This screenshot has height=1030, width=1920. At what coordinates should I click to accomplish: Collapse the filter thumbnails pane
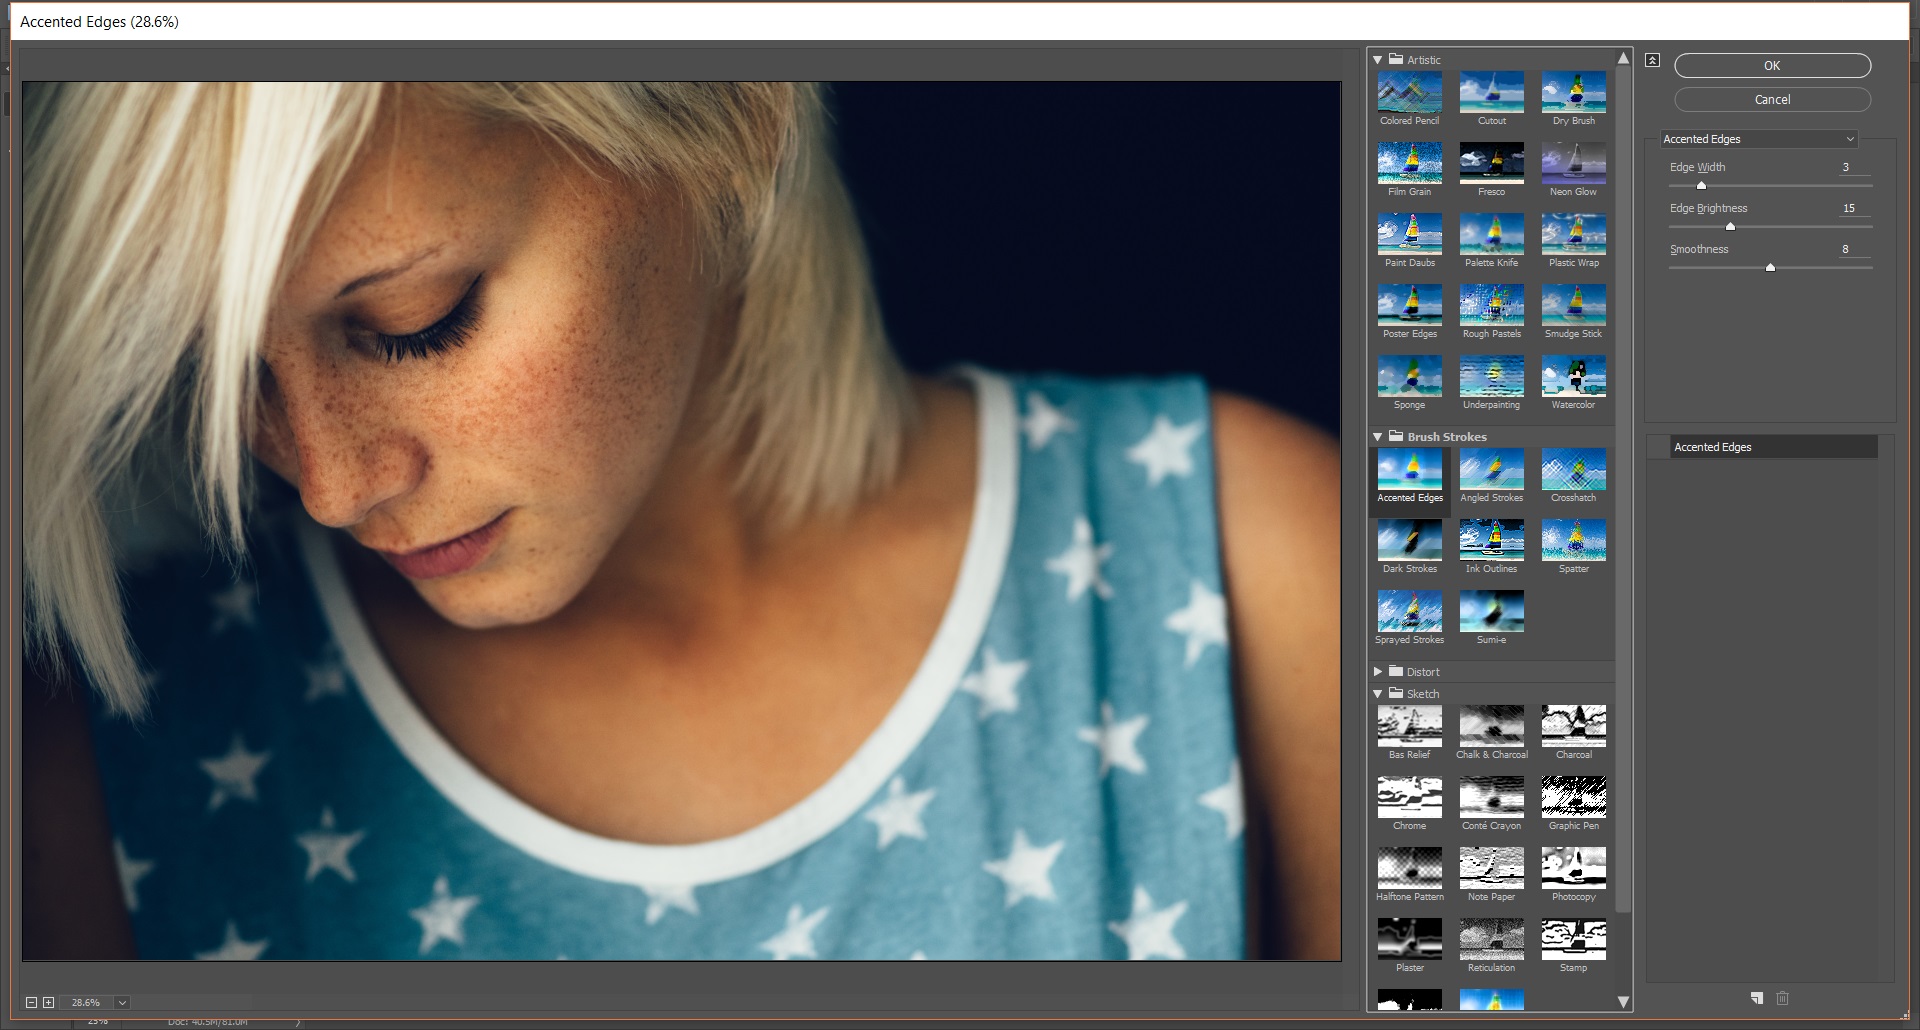pos(1652,60)
